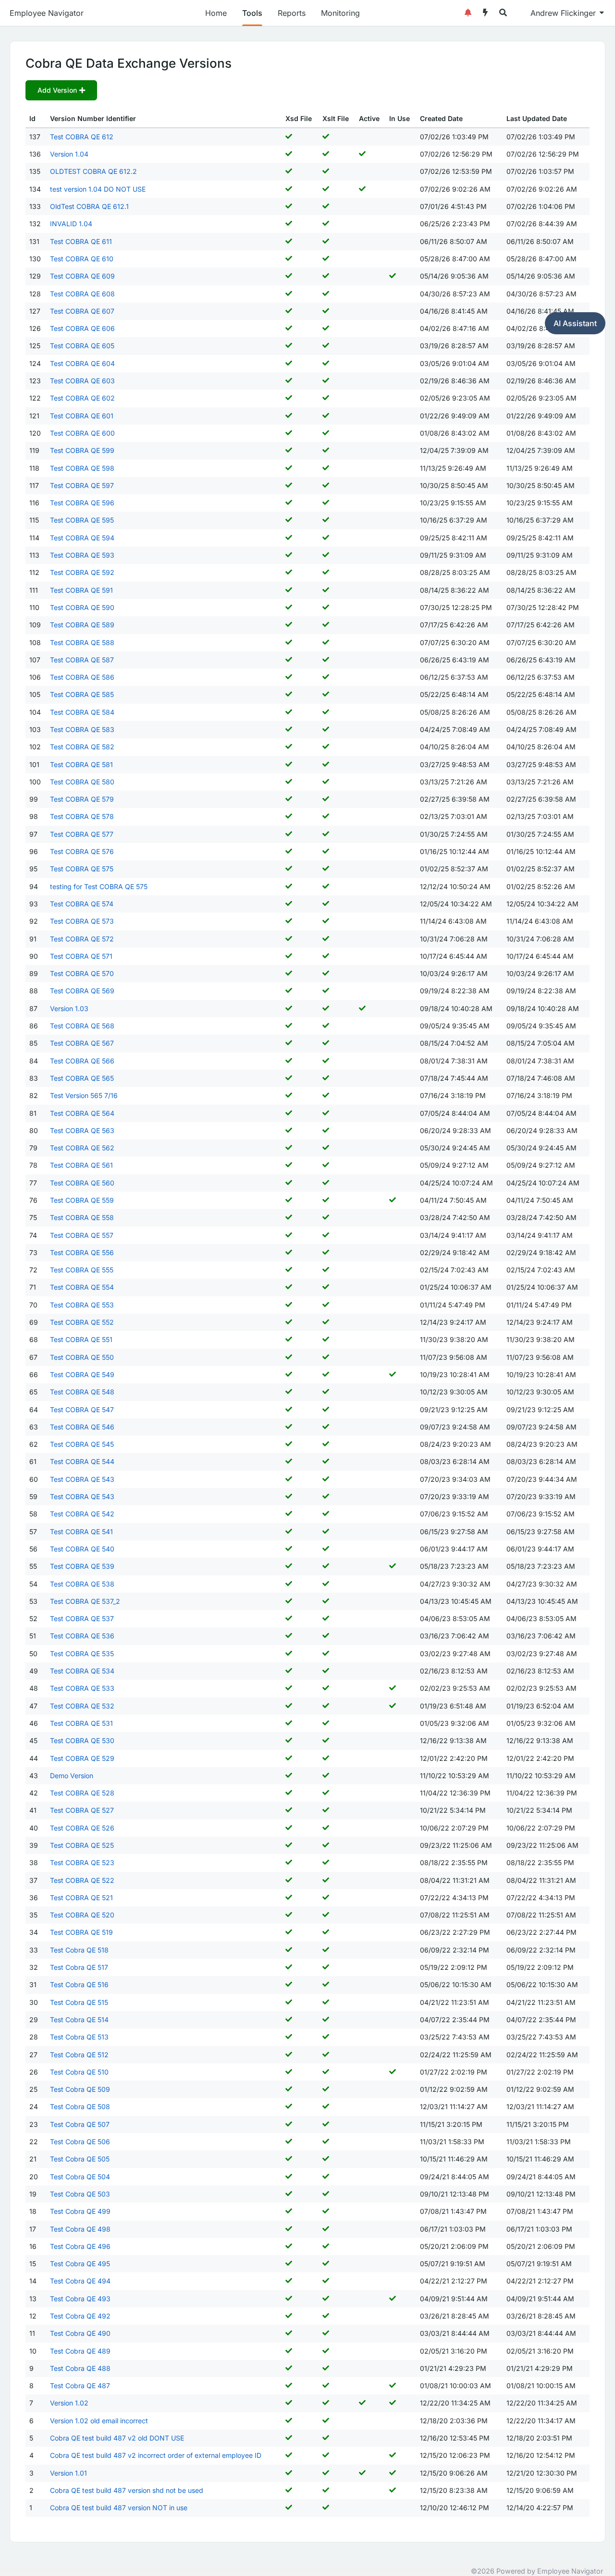
Task: Open the Test COBRA QE 537_2 link
Action: 85,1601
